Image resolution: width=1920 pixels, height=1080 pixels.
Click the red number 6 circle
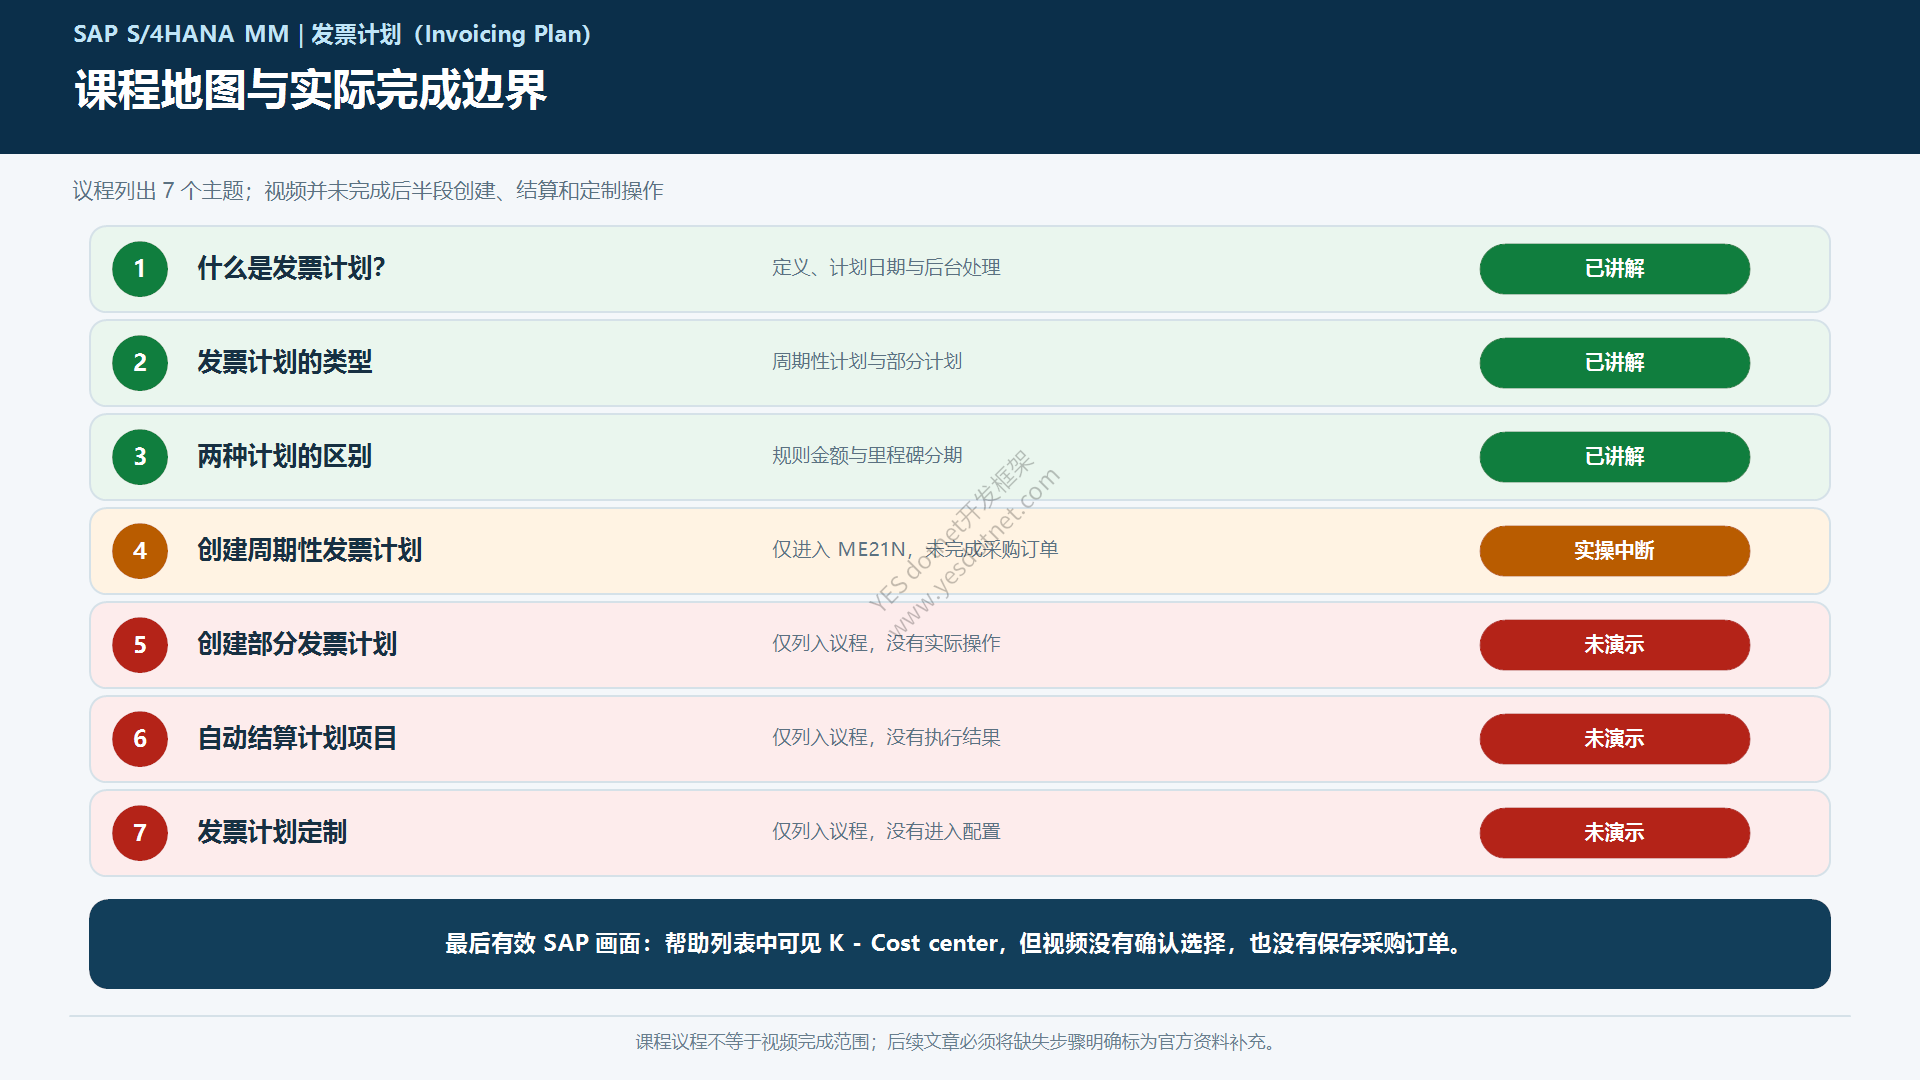(140, 739)
